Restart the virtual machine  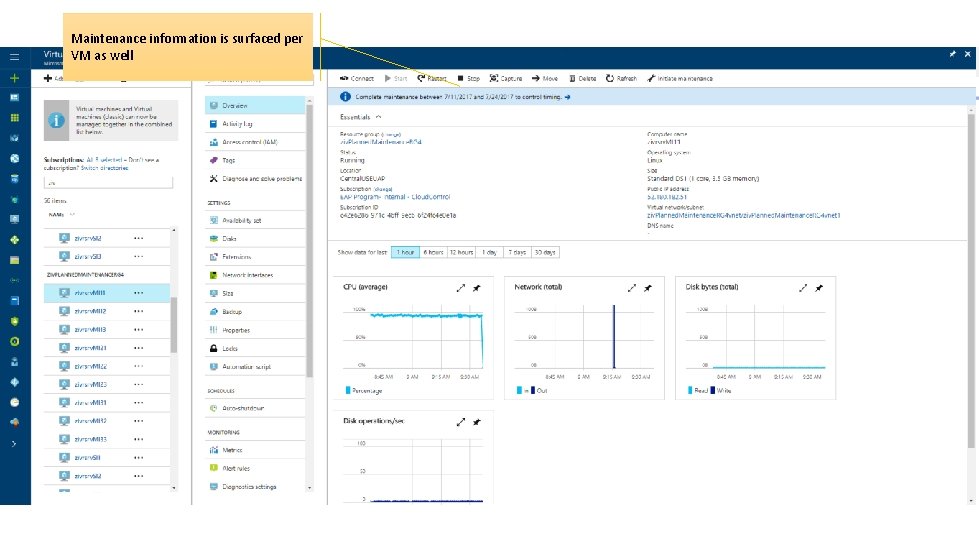pos(432,79)
